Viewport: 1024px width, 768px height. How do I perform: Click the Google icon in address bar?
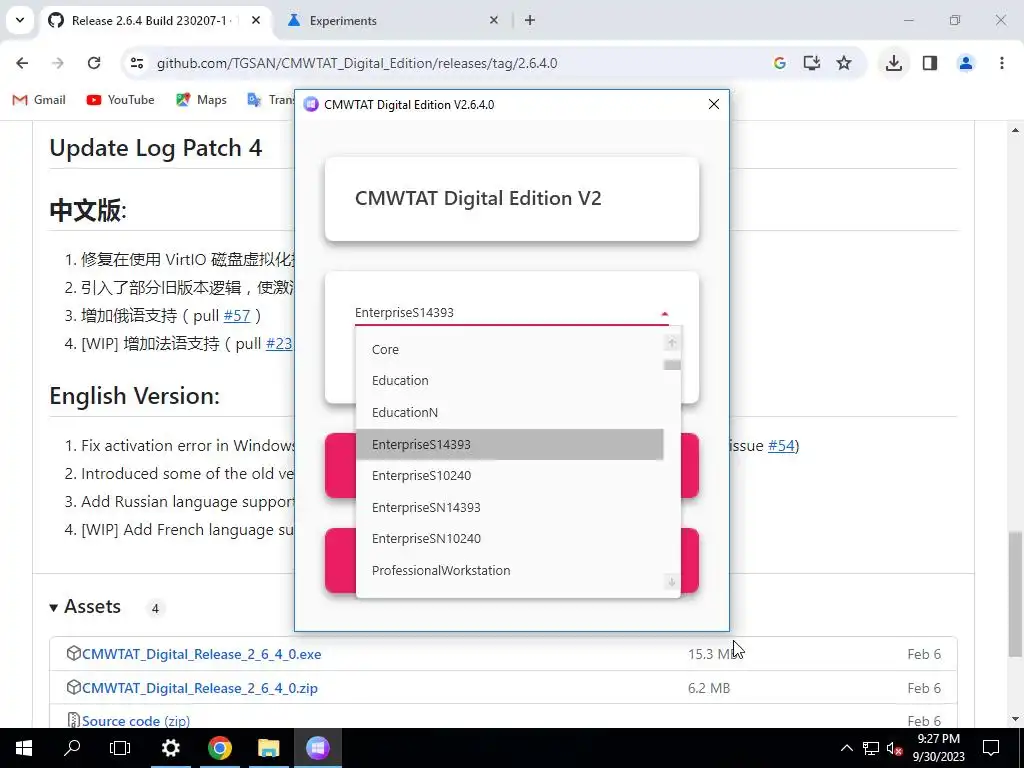point(779,63)
